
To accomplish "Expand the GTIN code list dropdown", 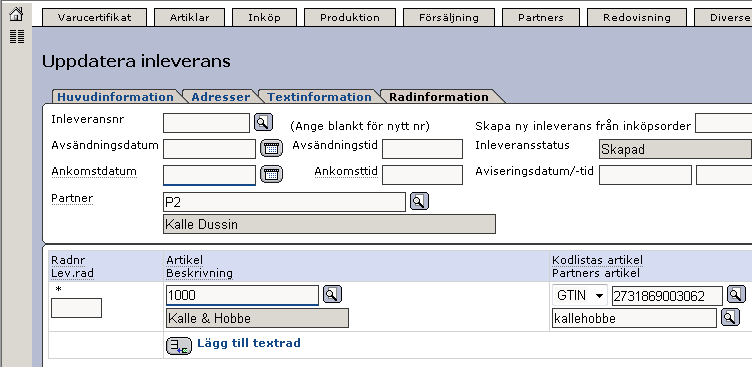I will pyautogui.click(x=580, y=296).
